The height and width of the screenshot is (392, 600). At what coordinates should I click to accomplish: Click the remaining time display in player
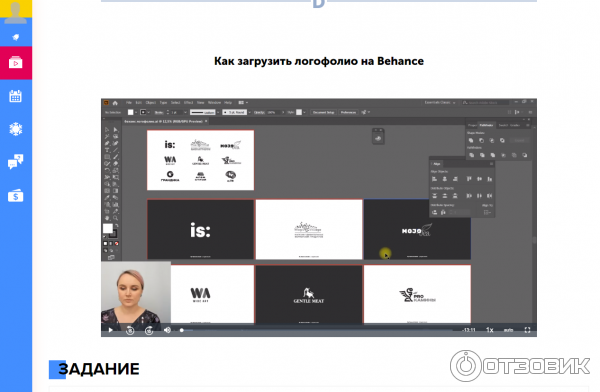pos(469,330)
